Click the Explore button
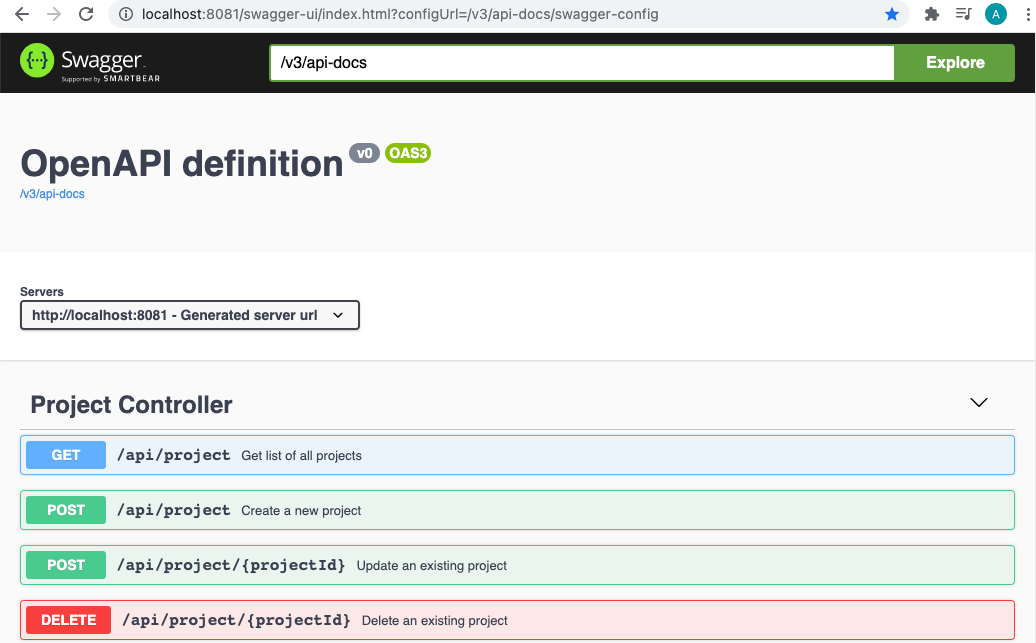Viewport: 1036px width, 643px height. click(954, 62)
